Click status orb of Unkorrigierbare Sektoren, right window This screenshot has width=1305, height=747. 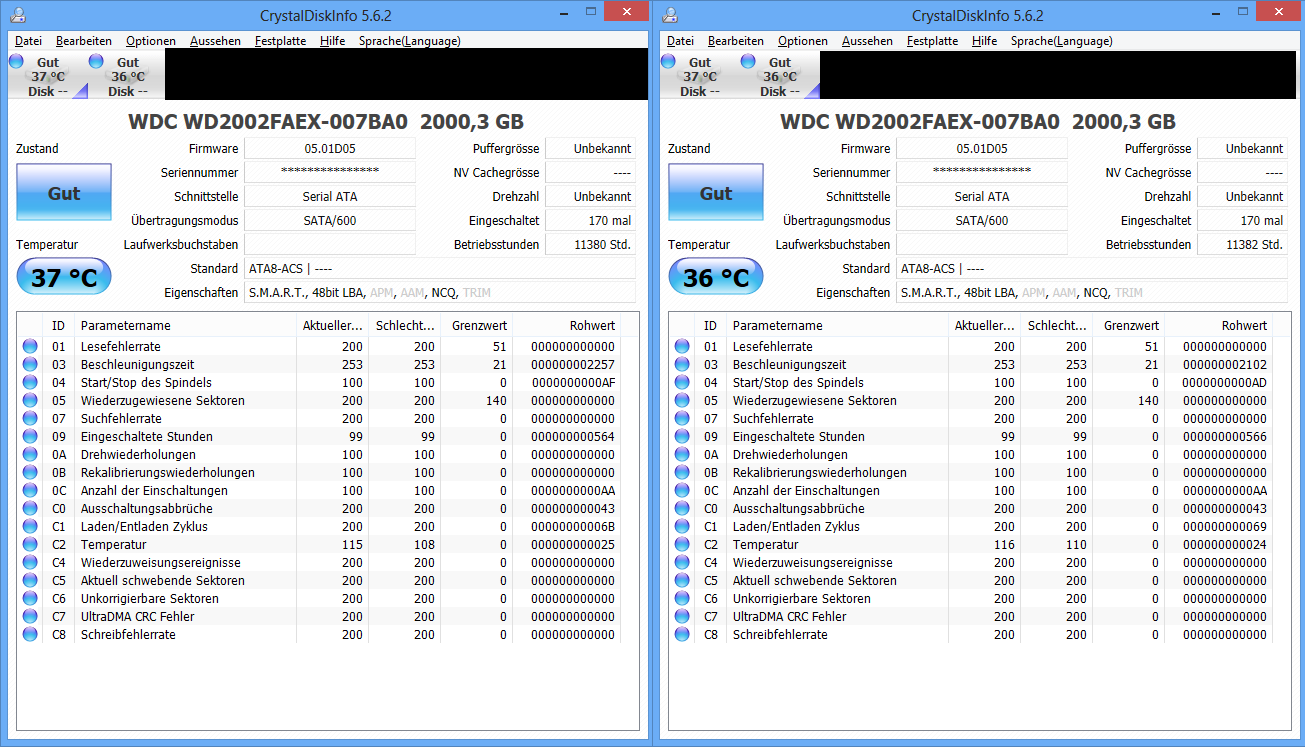tap(682, 598)
